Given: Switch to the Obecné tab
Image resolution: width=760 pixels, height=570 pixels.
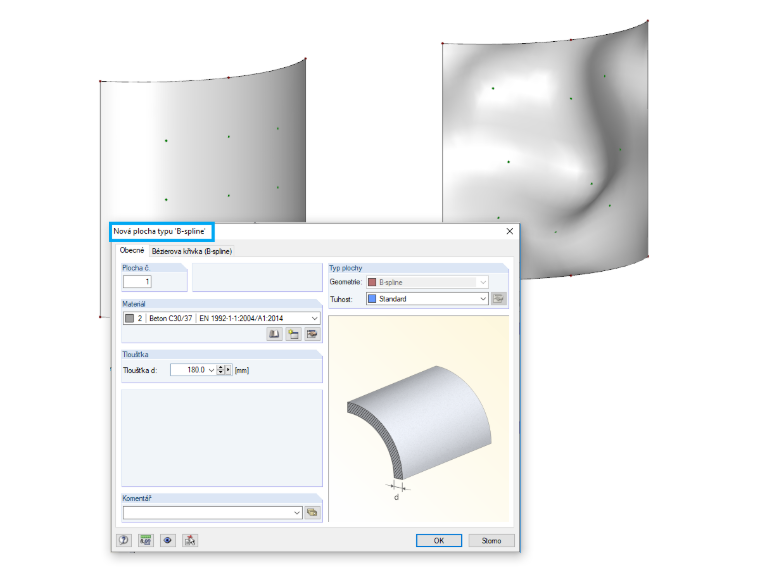Looking at the screenshot, I should pos(132,250).
